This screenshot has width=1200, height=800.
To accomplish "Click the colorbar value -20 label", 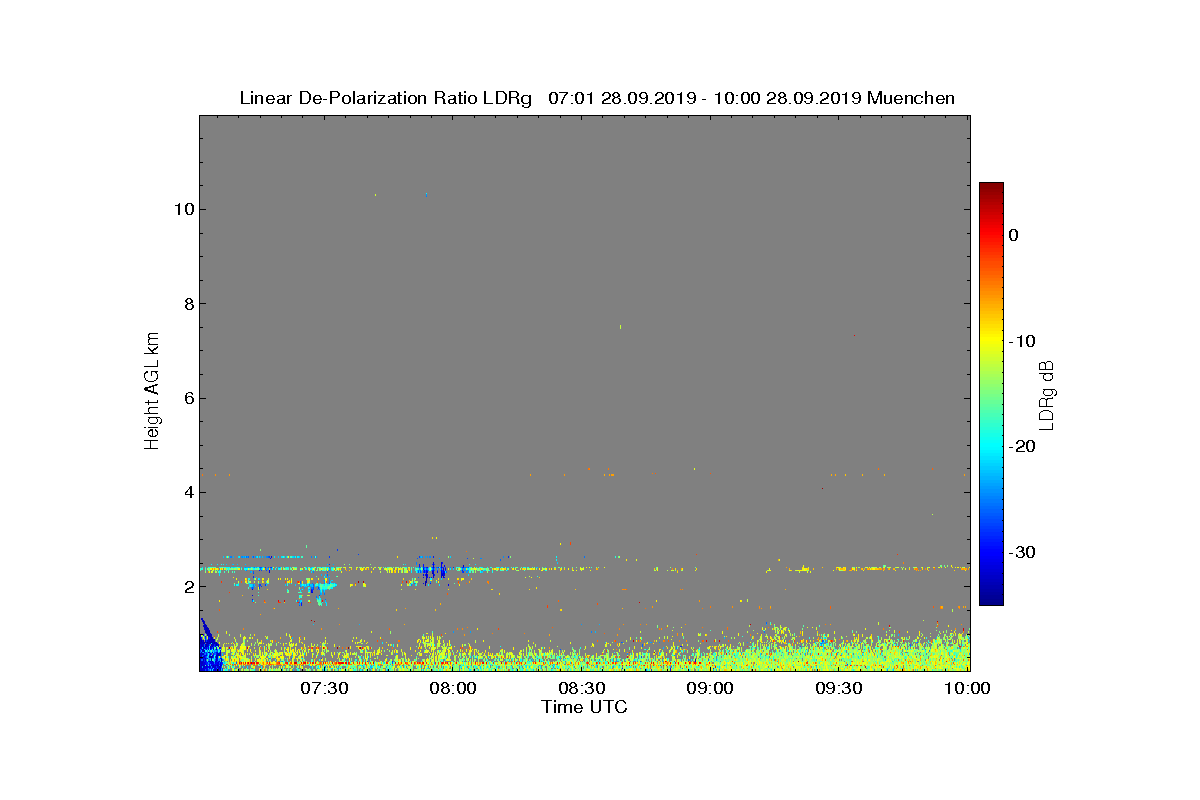I will (1022, 447).
